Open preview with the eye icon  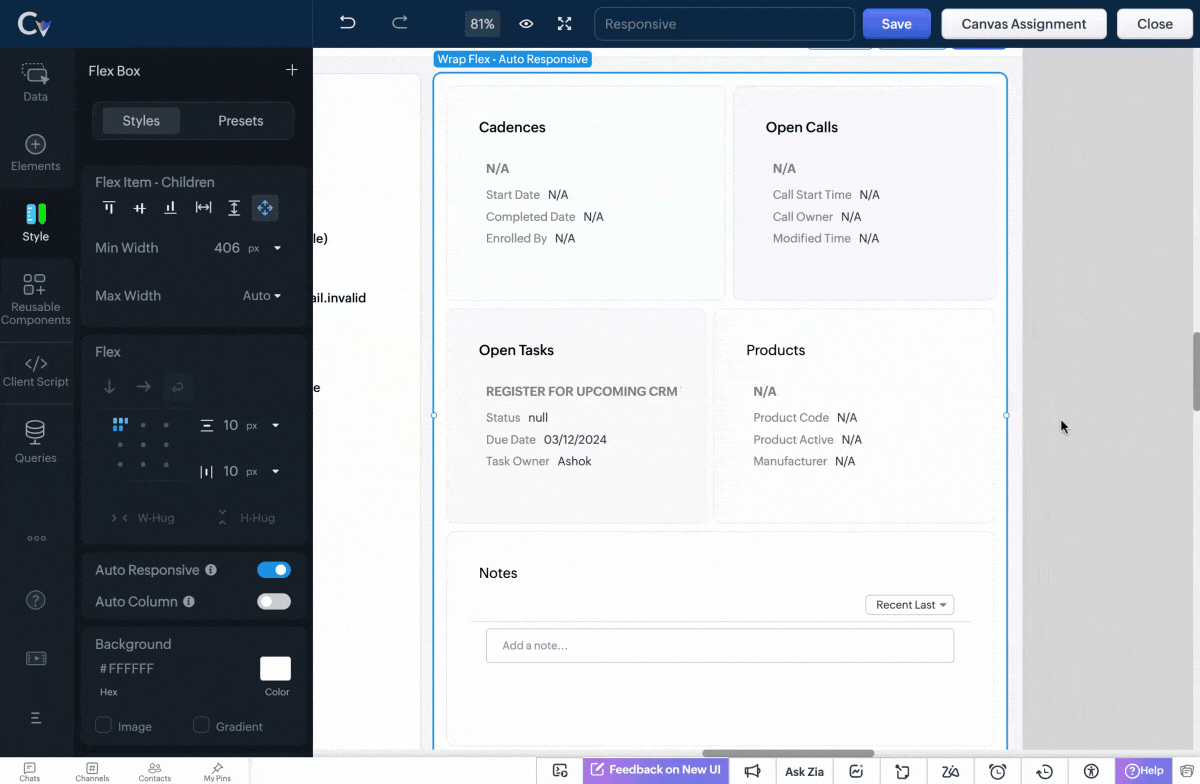click(526, 24)
